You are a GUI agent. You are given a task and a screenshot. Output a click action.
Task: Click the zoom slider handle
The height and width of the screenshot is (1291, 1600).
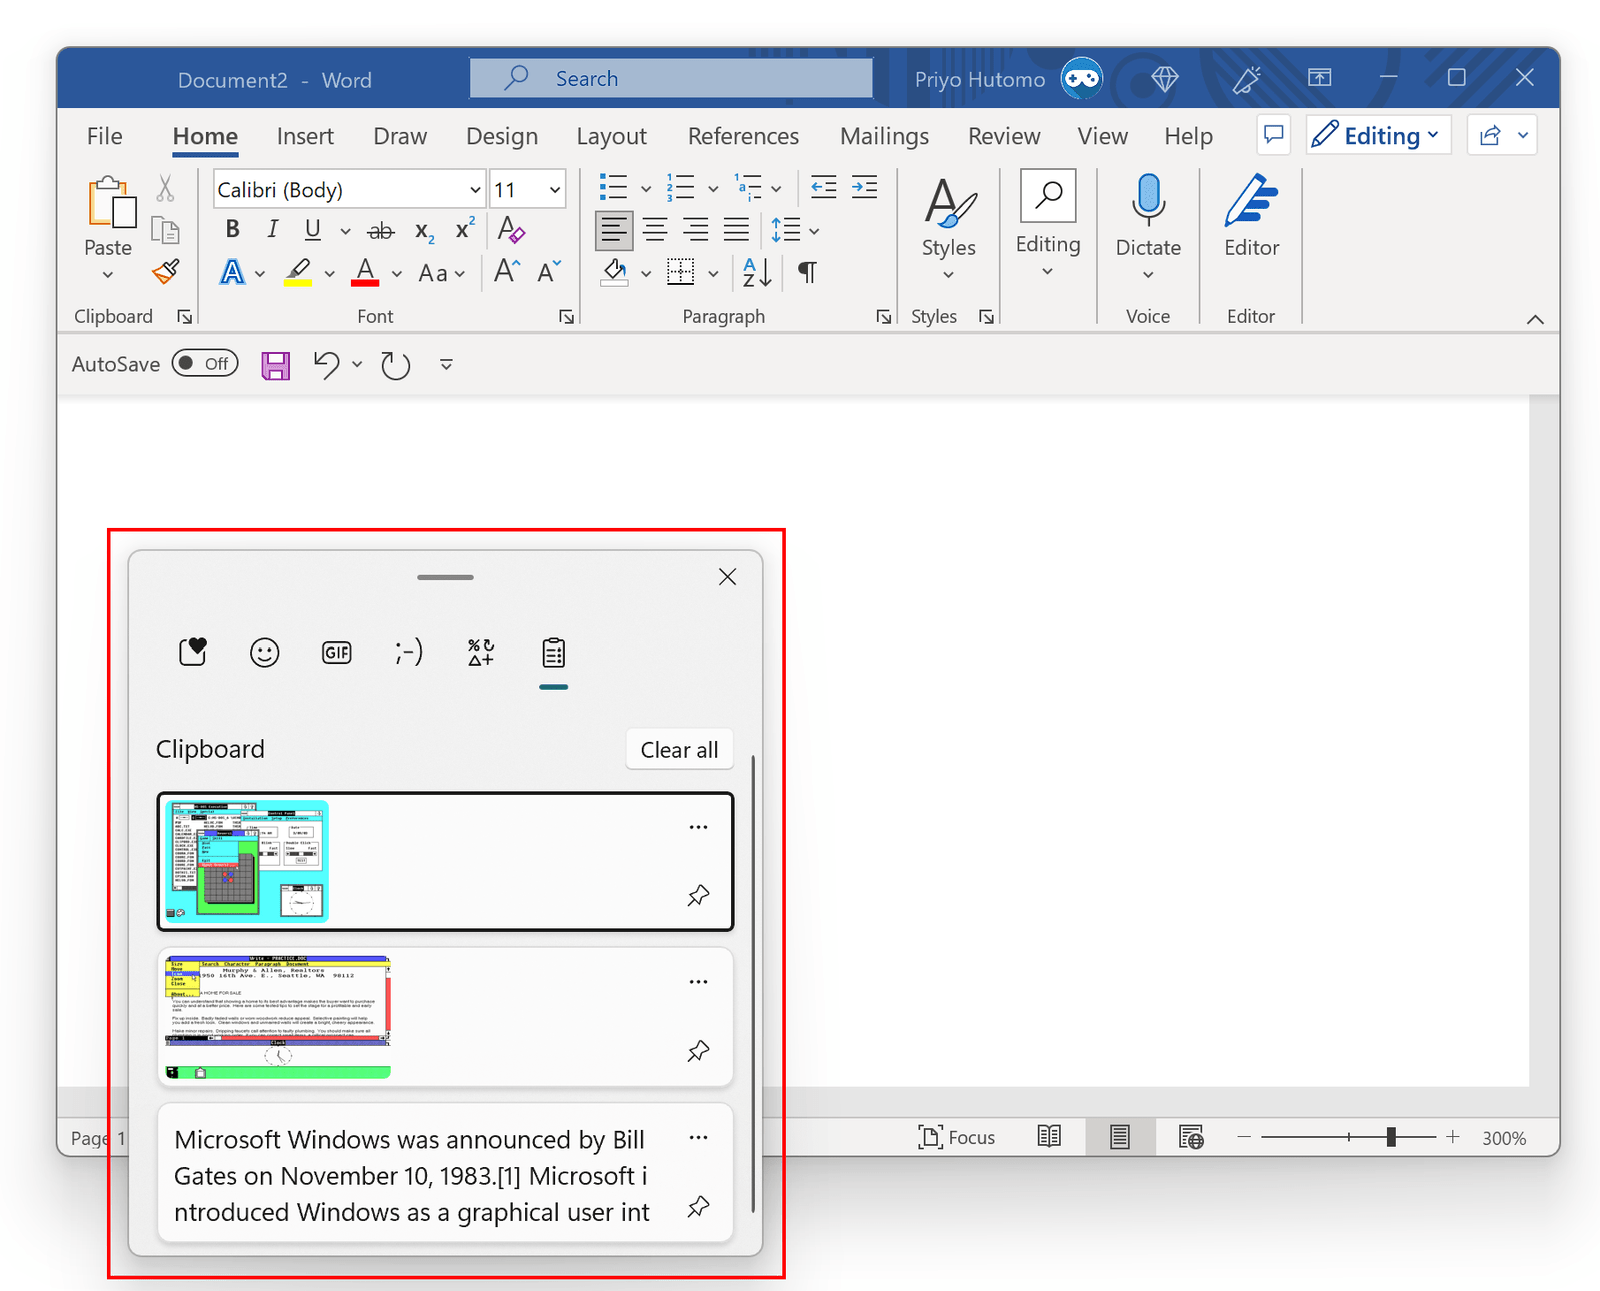click(1390, 1137)
